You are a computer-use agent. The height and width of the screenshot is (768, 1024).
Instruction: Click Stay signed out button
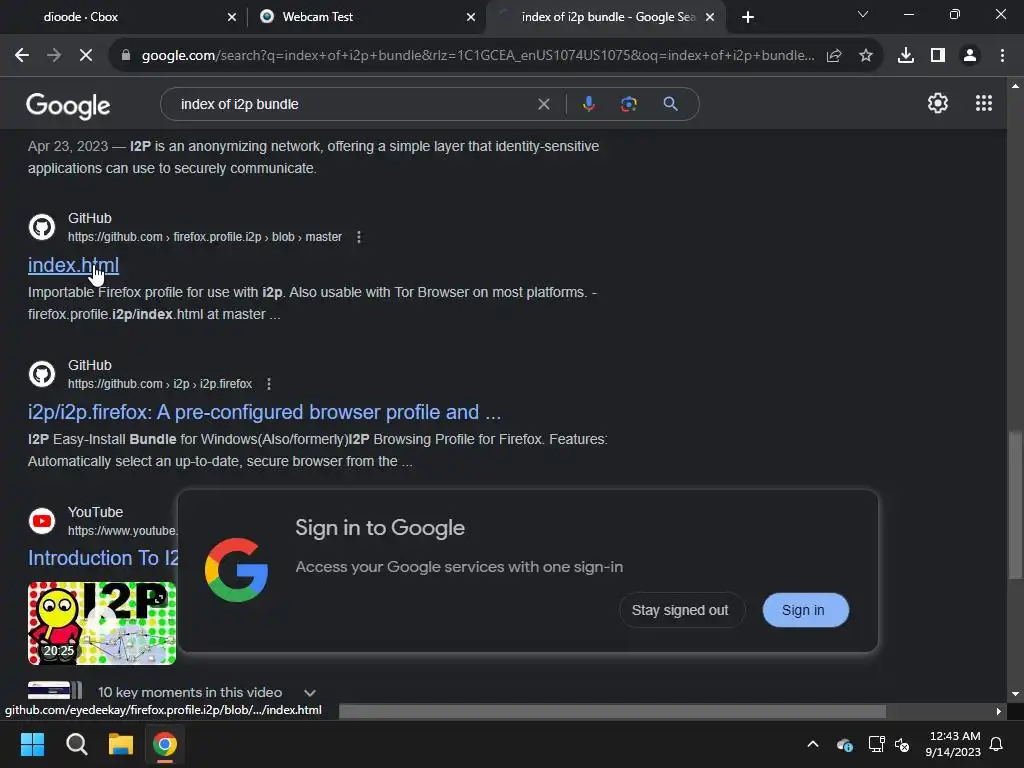coord(680,610)
